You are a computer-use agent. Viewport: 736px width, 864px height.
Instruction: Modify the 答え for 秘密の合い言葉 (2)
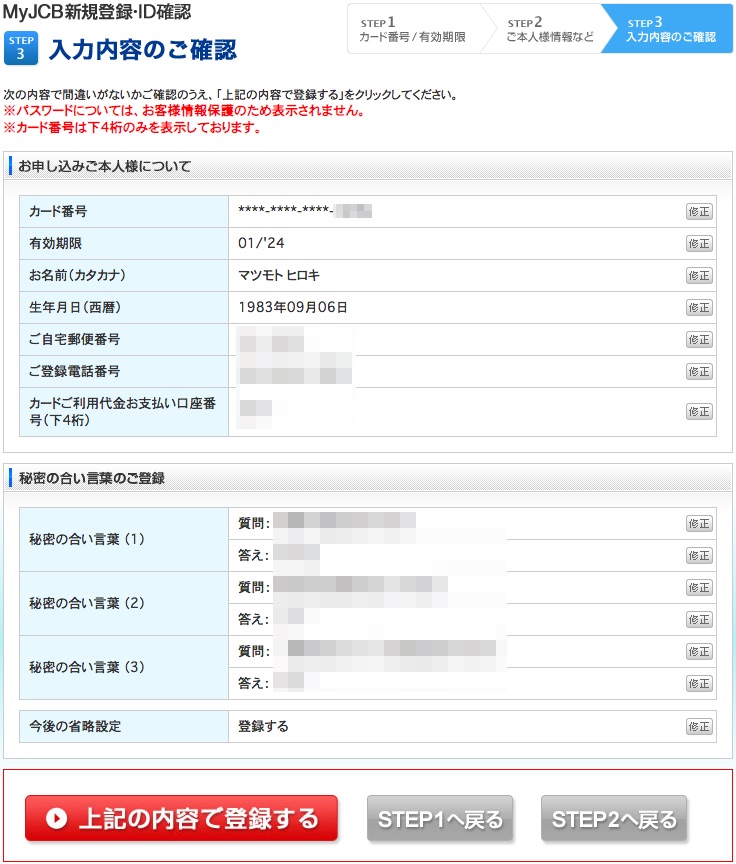tap(699, 619)
